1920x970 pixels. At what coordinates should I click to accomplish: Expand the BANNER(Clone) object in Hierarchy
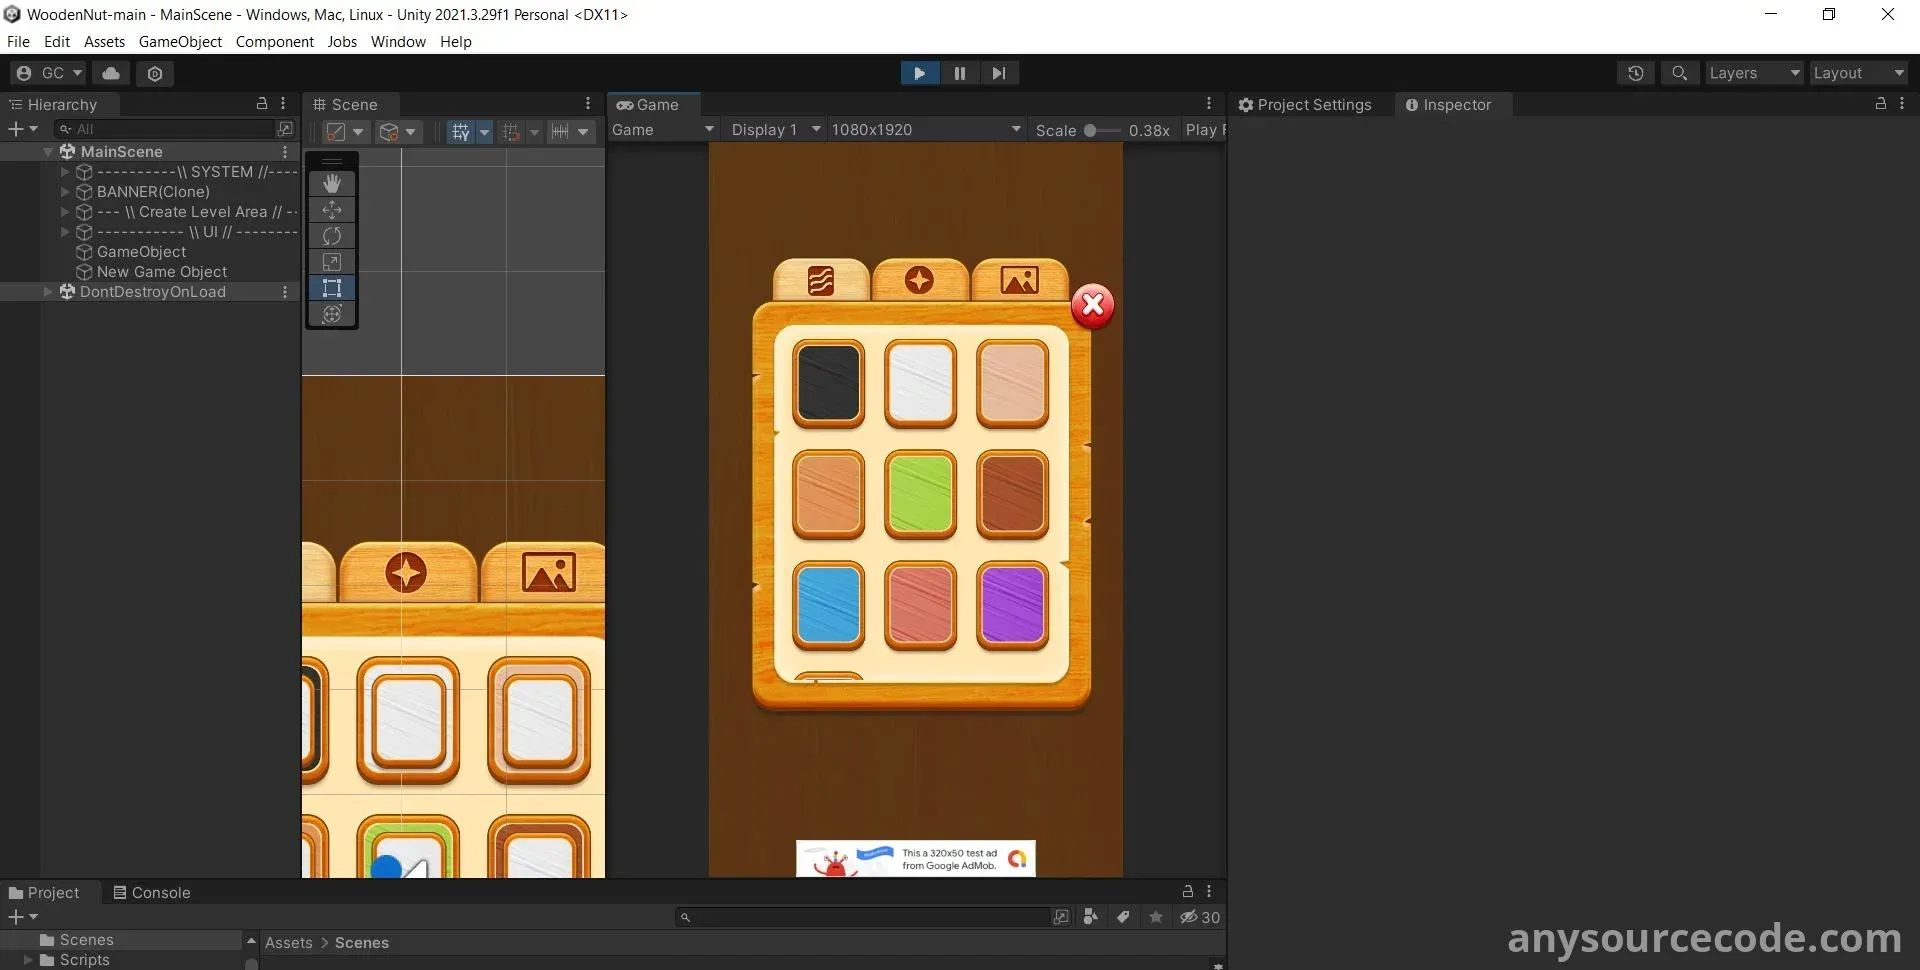click(65, 192)
